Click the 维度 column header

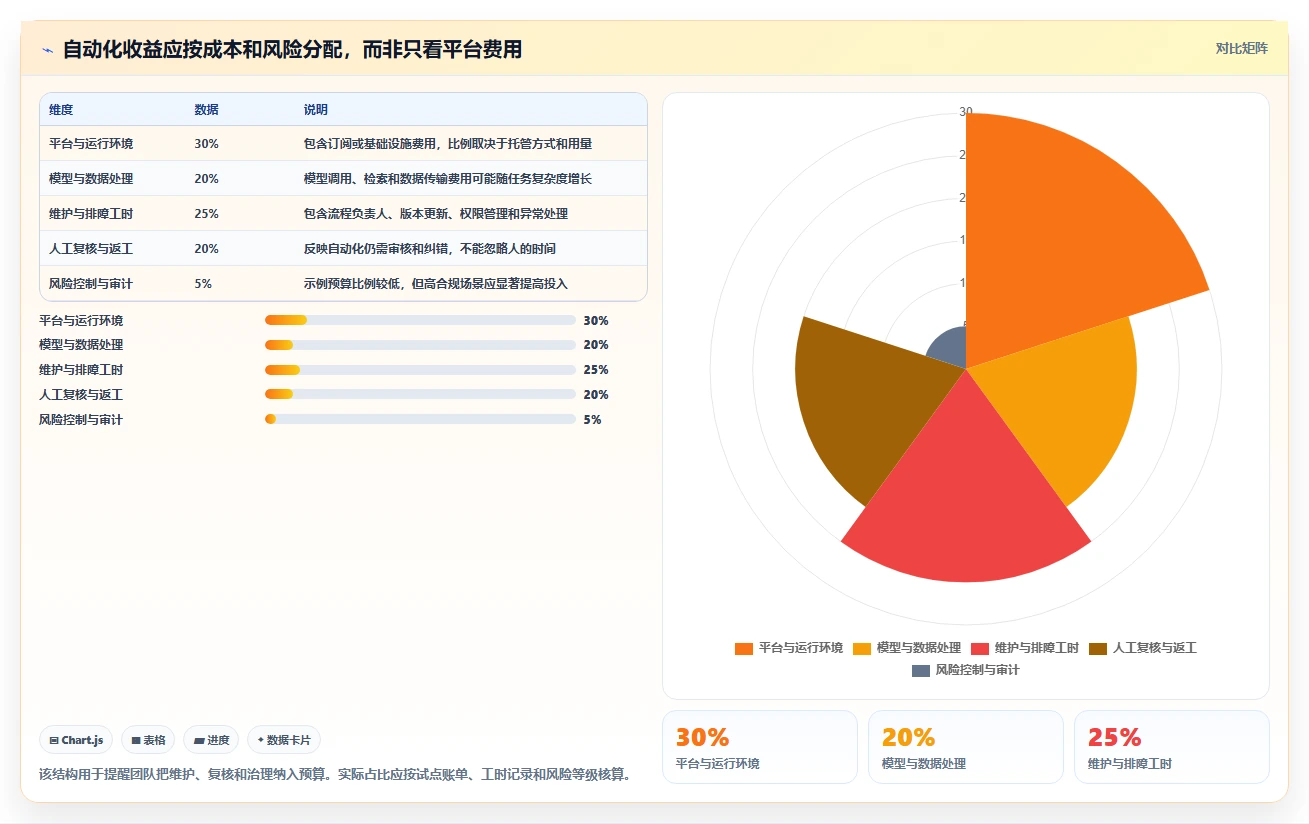[x=61, y=110]
